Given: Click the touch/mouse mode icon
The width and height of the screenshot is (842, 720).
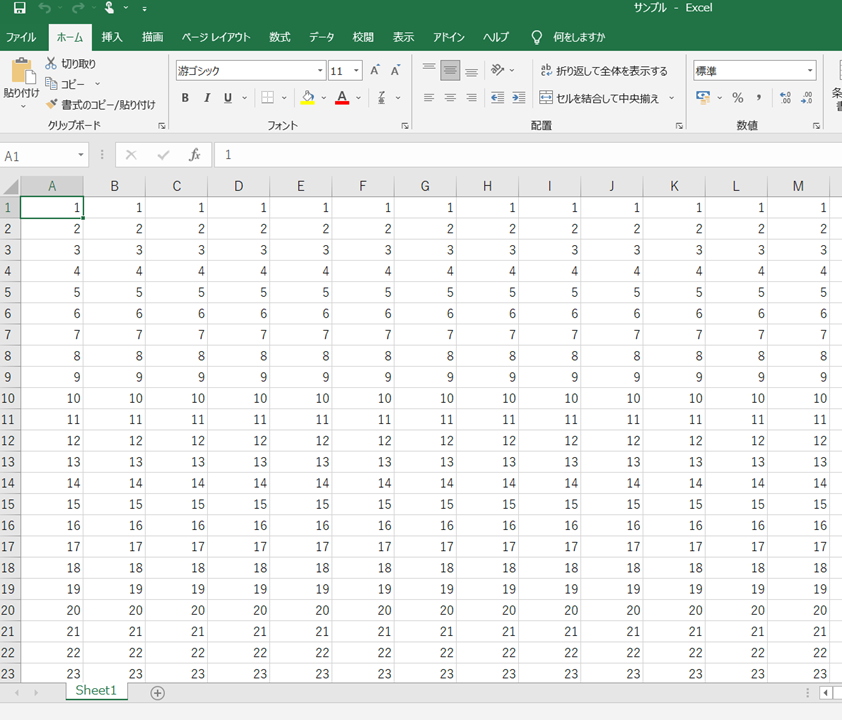Looking at the screenshot, I should click(x=110, y=8).
